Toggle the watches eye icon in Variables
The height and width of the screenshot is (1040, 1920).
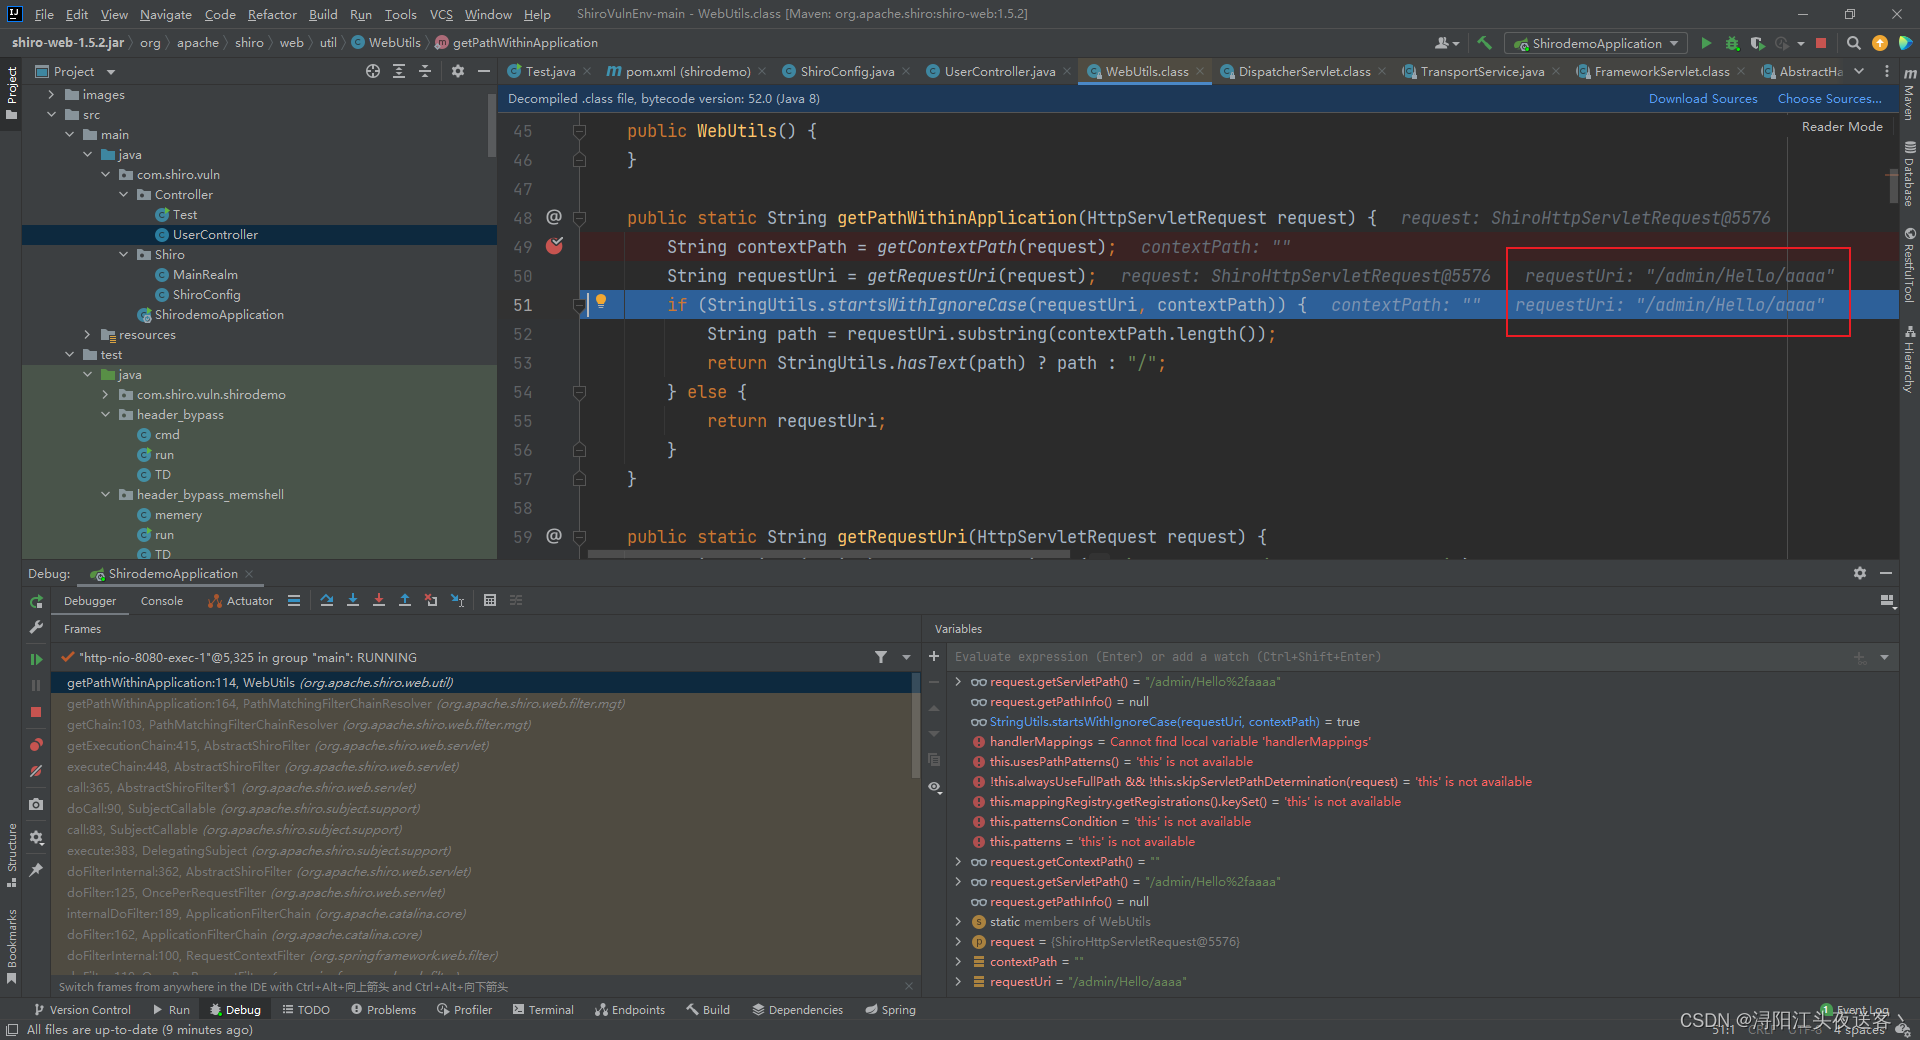(x=934, y=787)
